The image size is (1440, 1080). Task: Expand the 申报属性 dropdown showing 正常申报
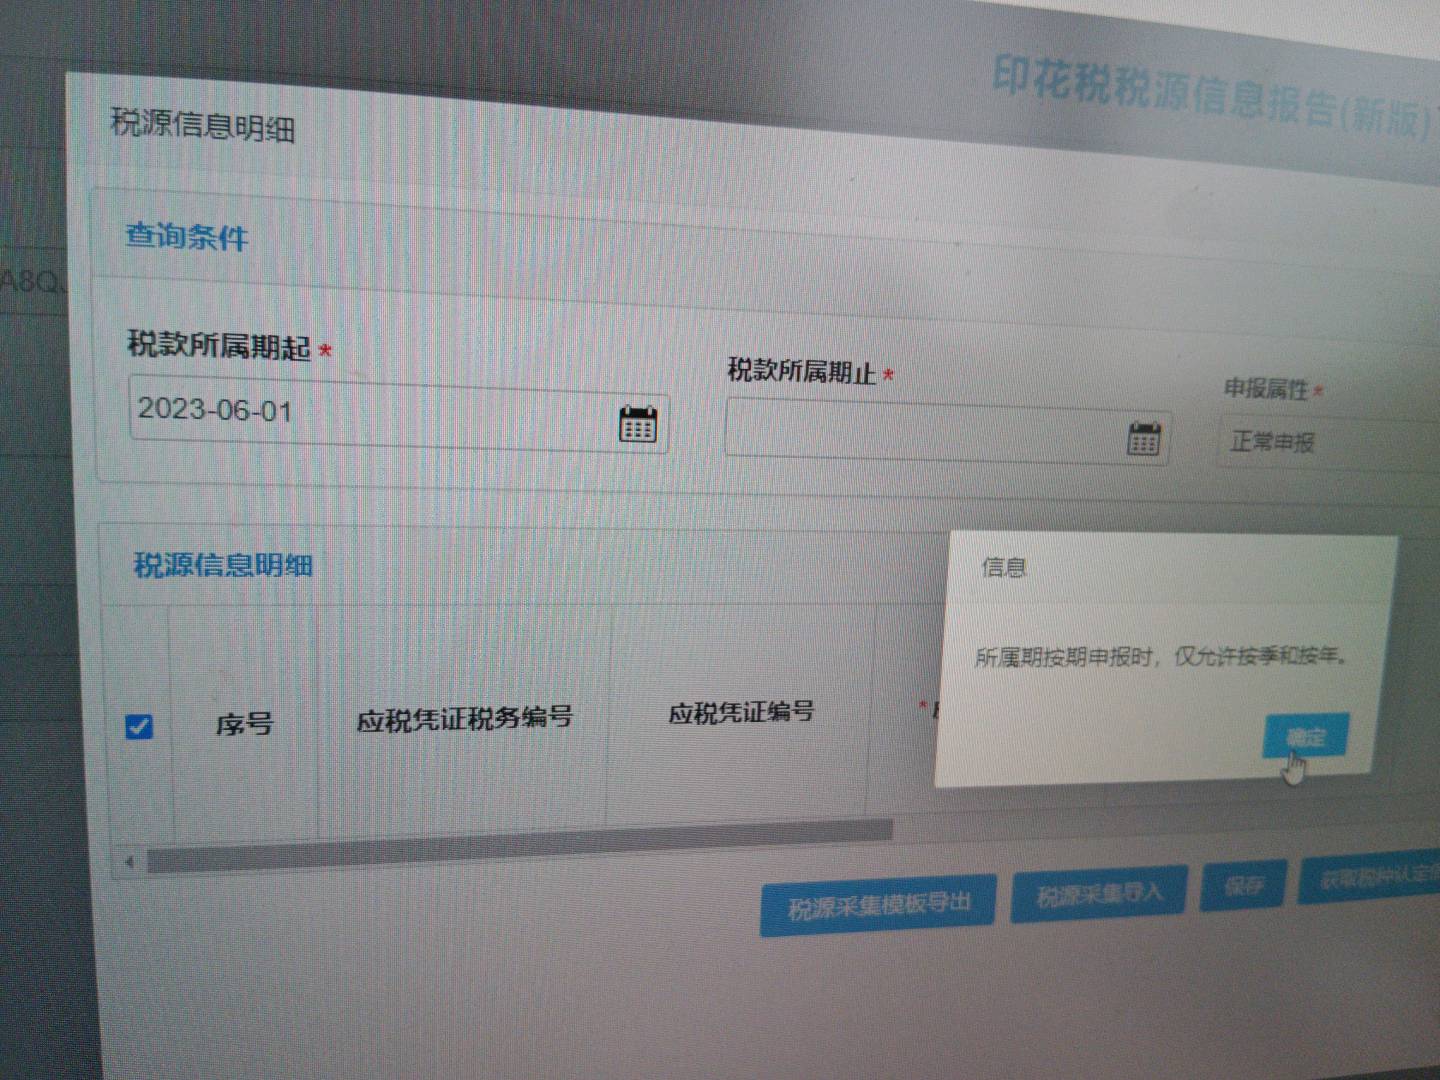pyautogui.click(x=1330, y=443)
